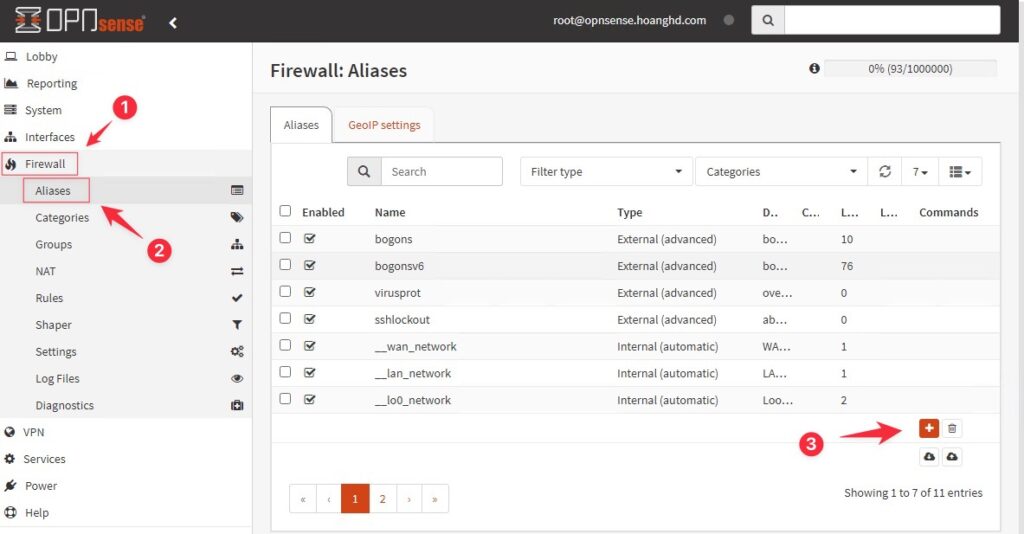Click the table usage progress bar 0% (93/1000000)
Viewport: 1024px width, 534px height.
tap(910, 69)
